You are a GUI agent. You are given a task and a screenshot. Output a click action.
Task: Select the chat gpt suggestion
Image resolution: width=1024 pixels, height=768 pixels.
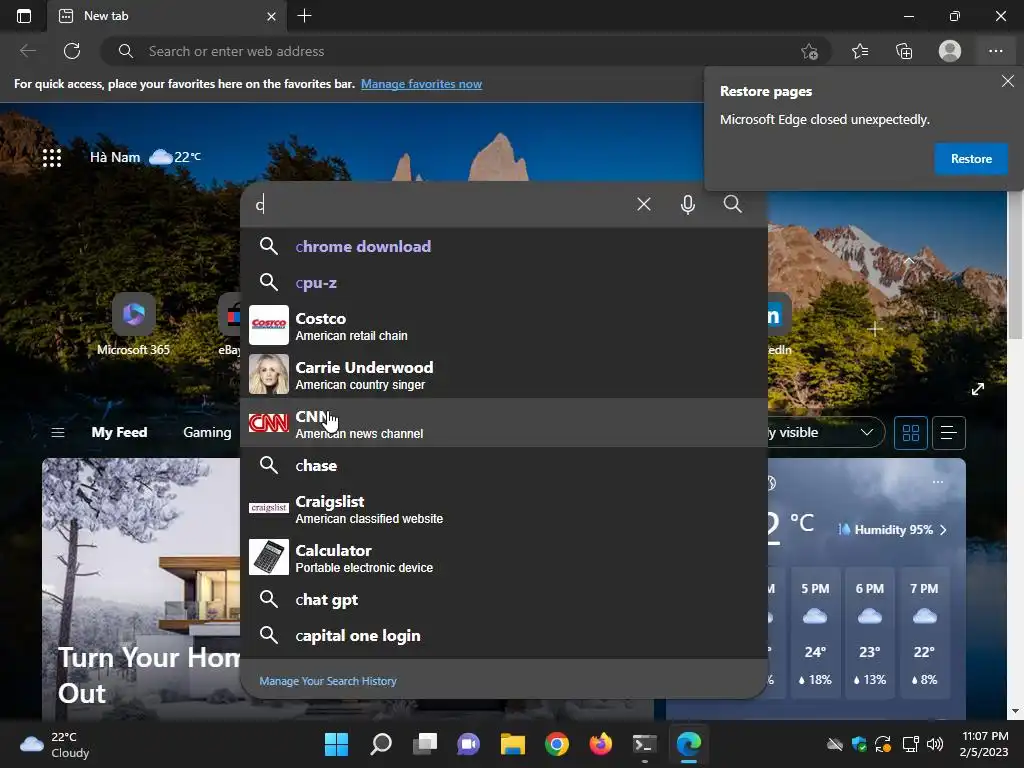tap(504, 599)
